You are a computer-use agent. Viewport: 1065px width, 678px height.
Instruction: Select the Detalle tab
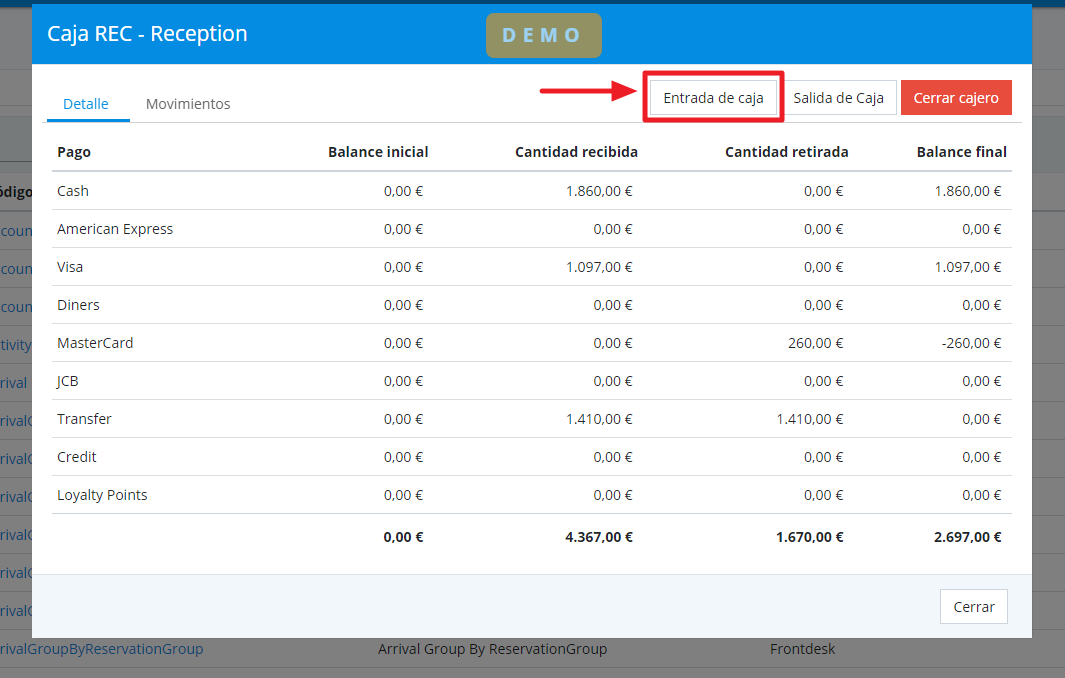click(86, 104)
